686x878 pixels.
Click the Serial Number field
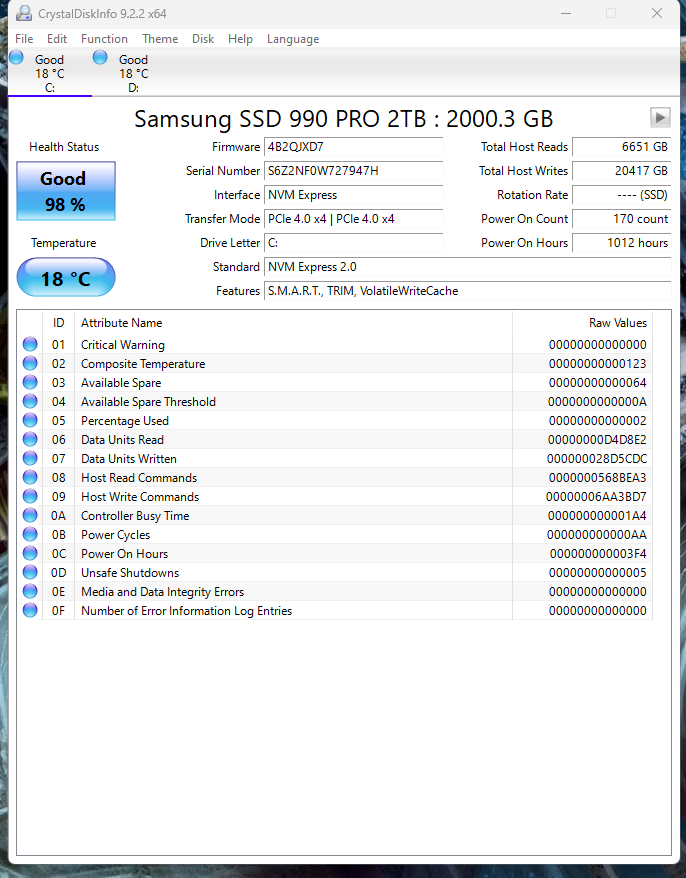pyautogui.click(x=353, y=171)
